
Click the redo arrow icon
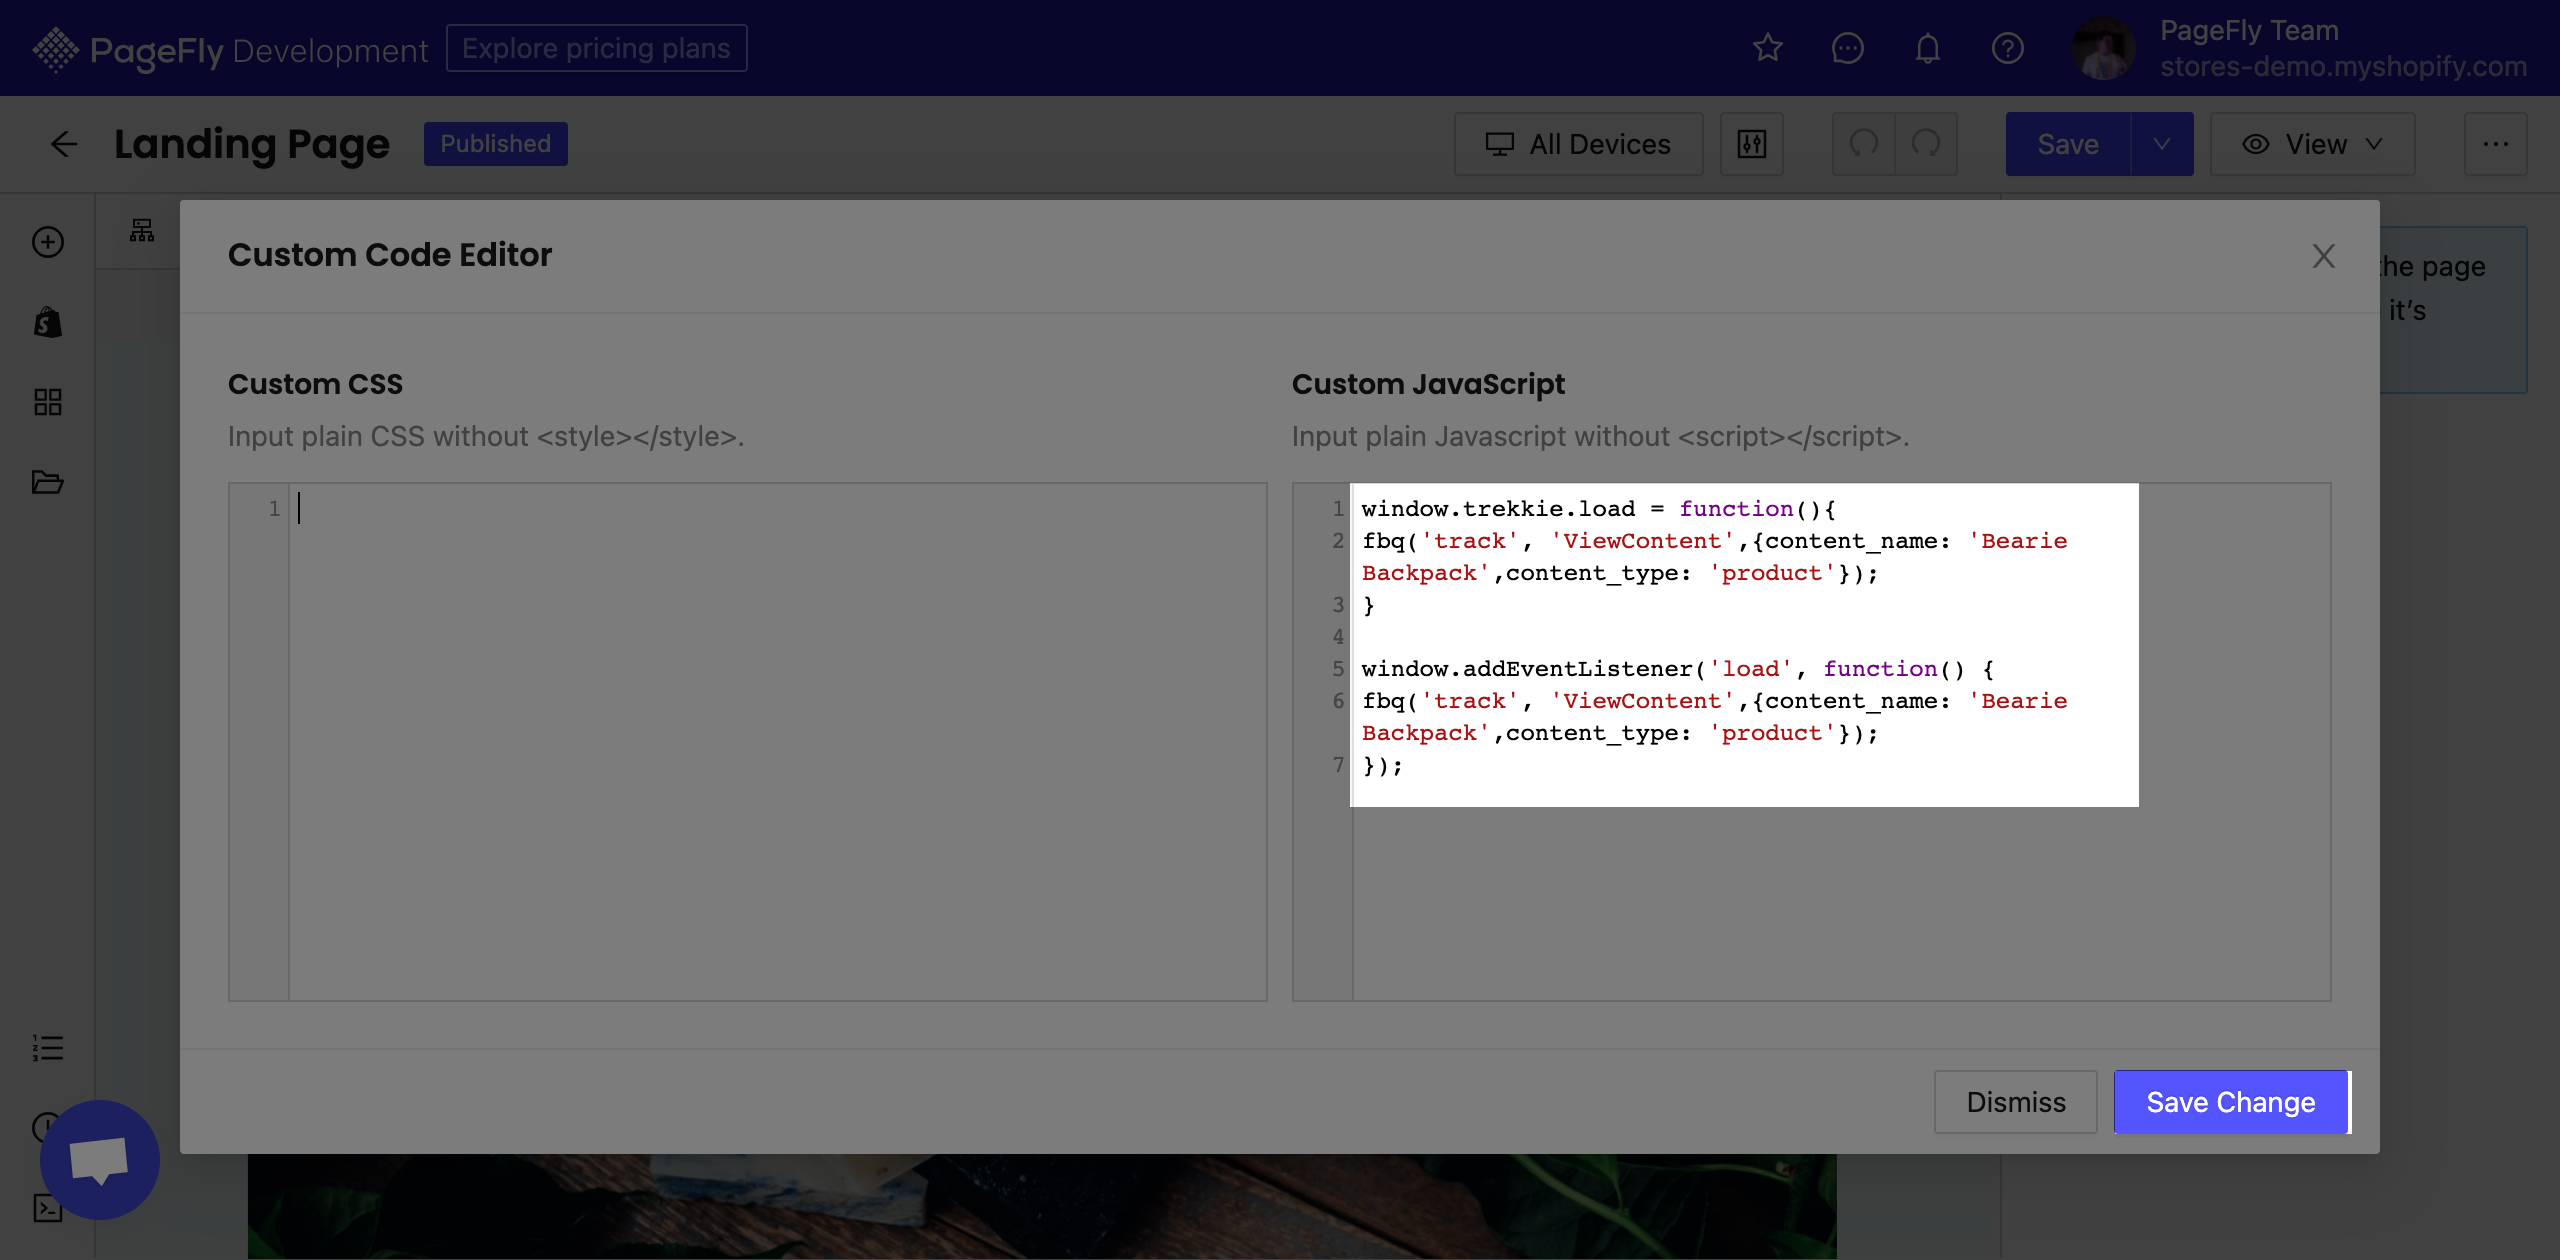pos(1926,144)
